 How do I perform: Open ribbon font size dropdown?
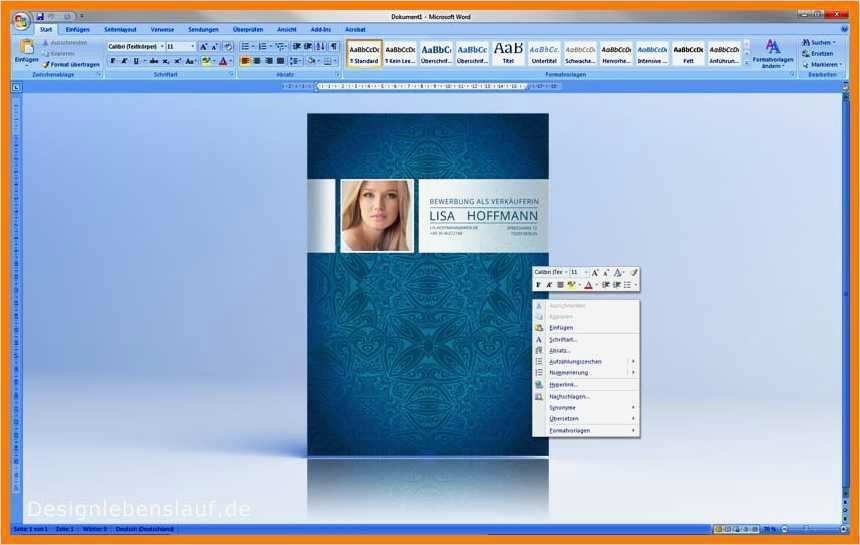point(193,47)
